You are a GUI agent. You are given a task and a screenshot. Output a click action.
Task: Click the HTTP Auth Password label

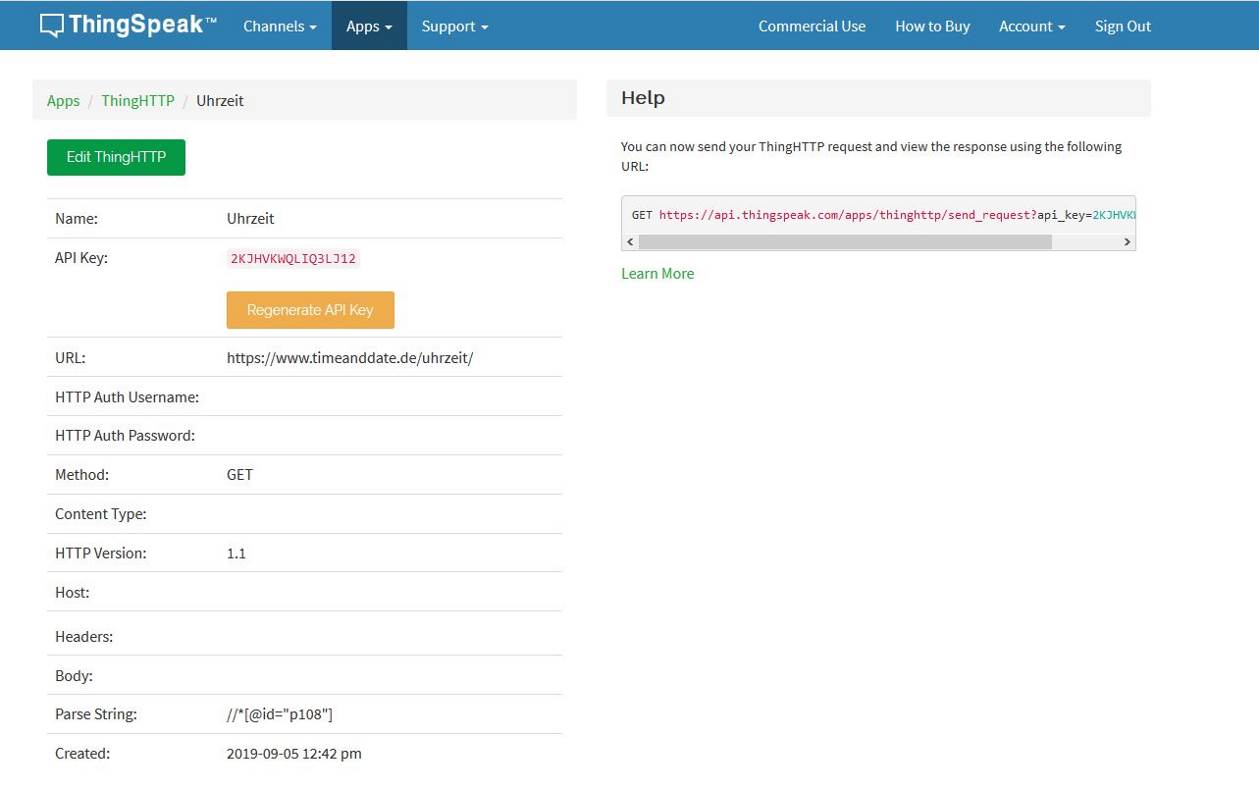coord(125,435)
